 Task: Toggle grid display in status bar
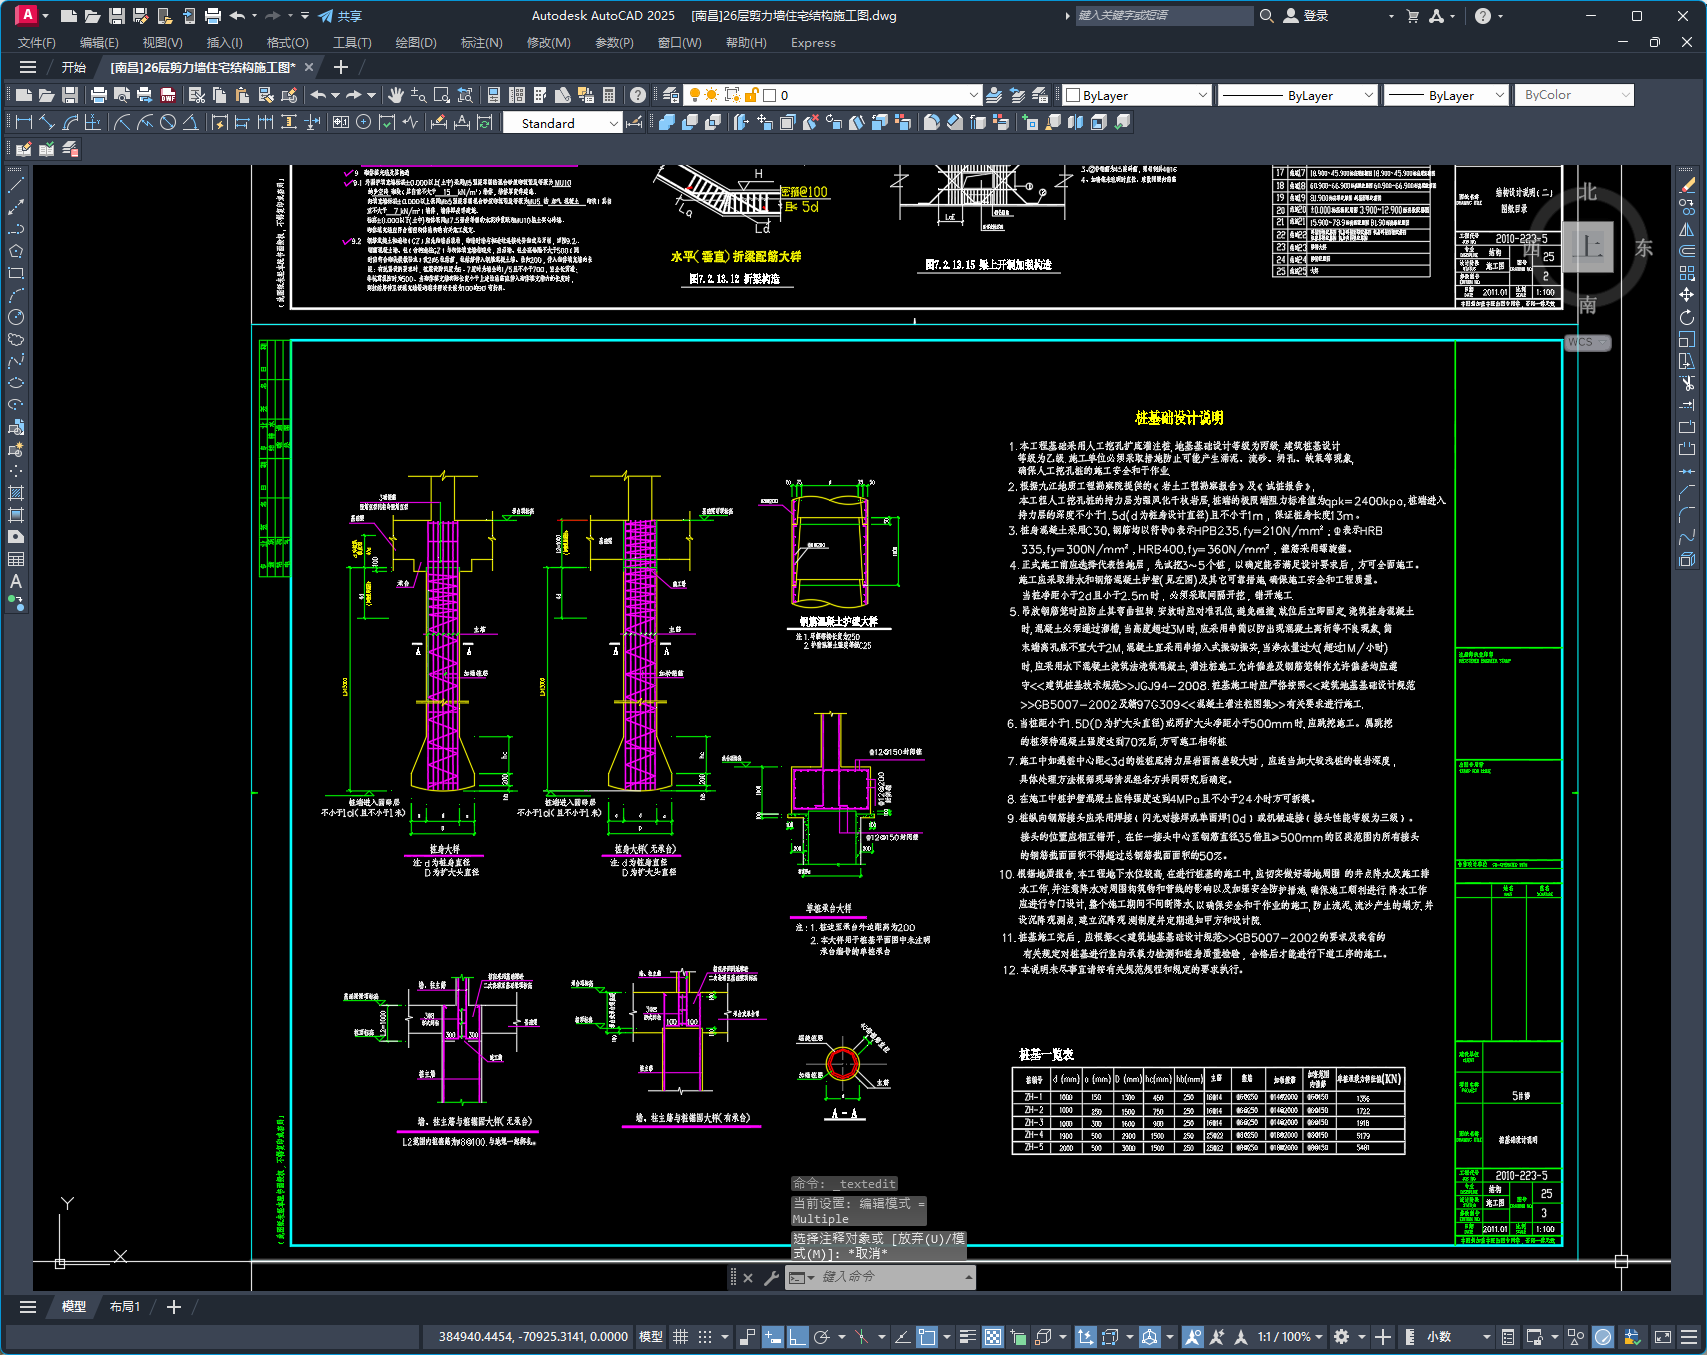click(x=680, y=1337)
